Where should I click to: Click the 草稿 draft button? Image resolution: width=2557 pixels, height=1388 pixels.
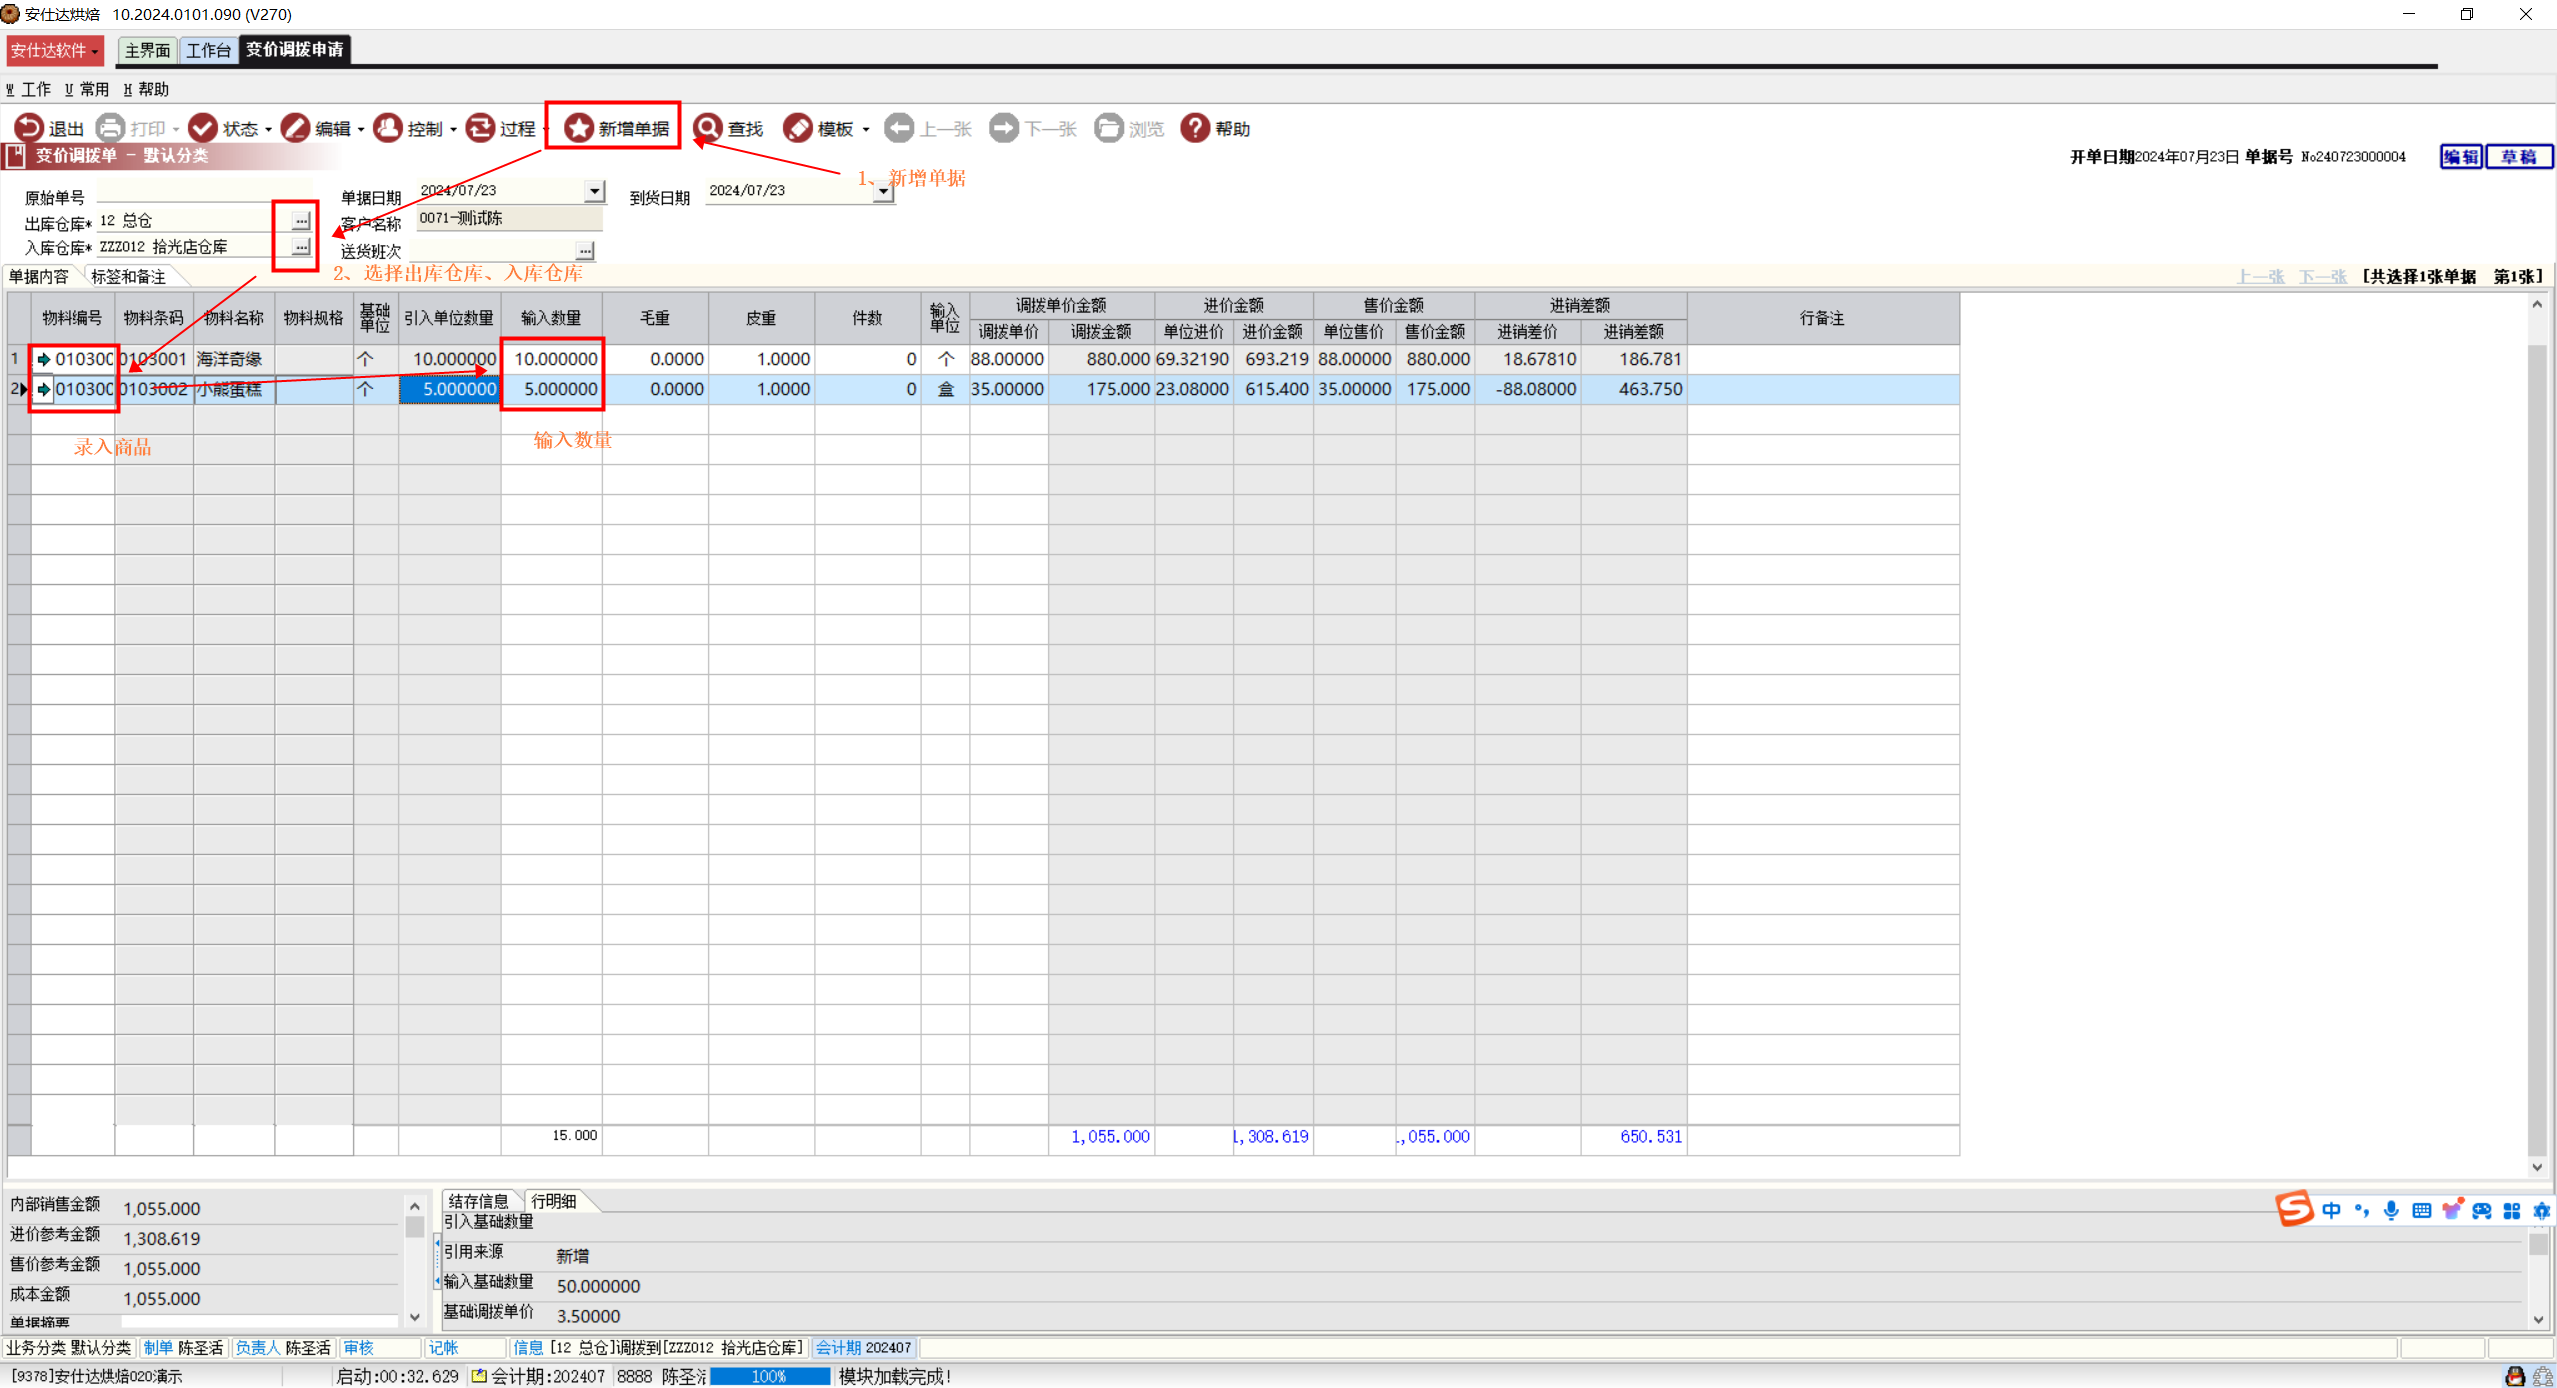[2518, 157]
